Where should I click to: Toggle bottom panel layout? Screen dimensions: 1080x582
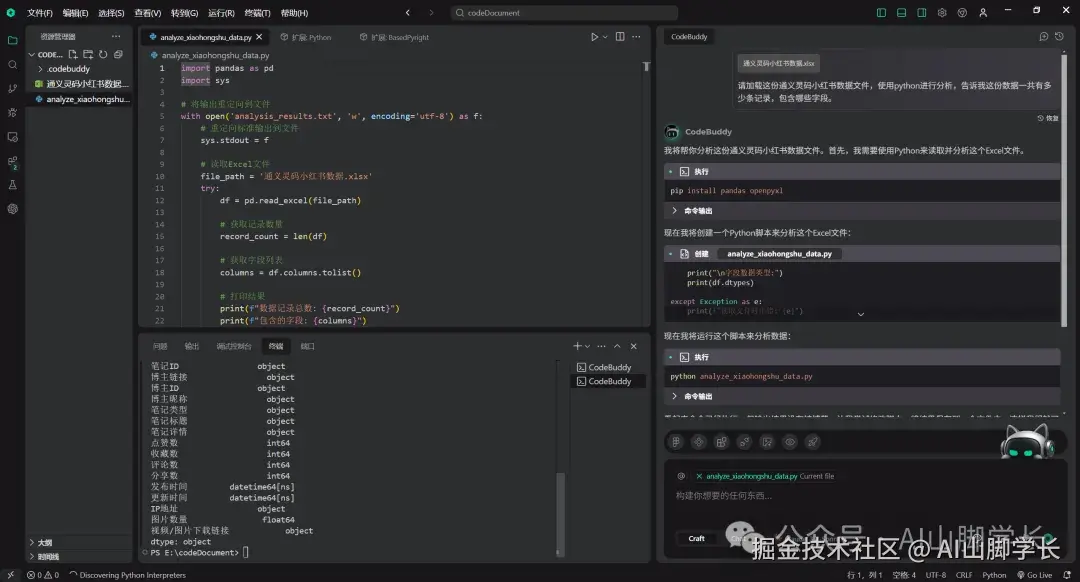[x=901, y=12]
